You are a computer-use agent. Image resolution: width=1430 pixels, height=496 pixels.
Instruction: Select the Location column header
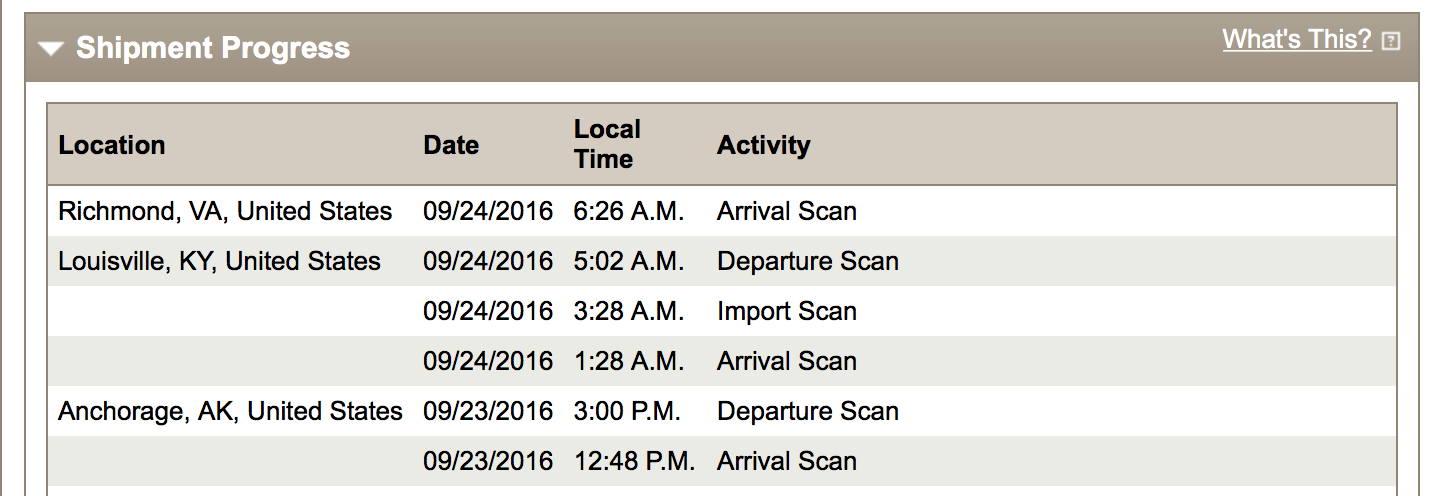tap(112, 145)
